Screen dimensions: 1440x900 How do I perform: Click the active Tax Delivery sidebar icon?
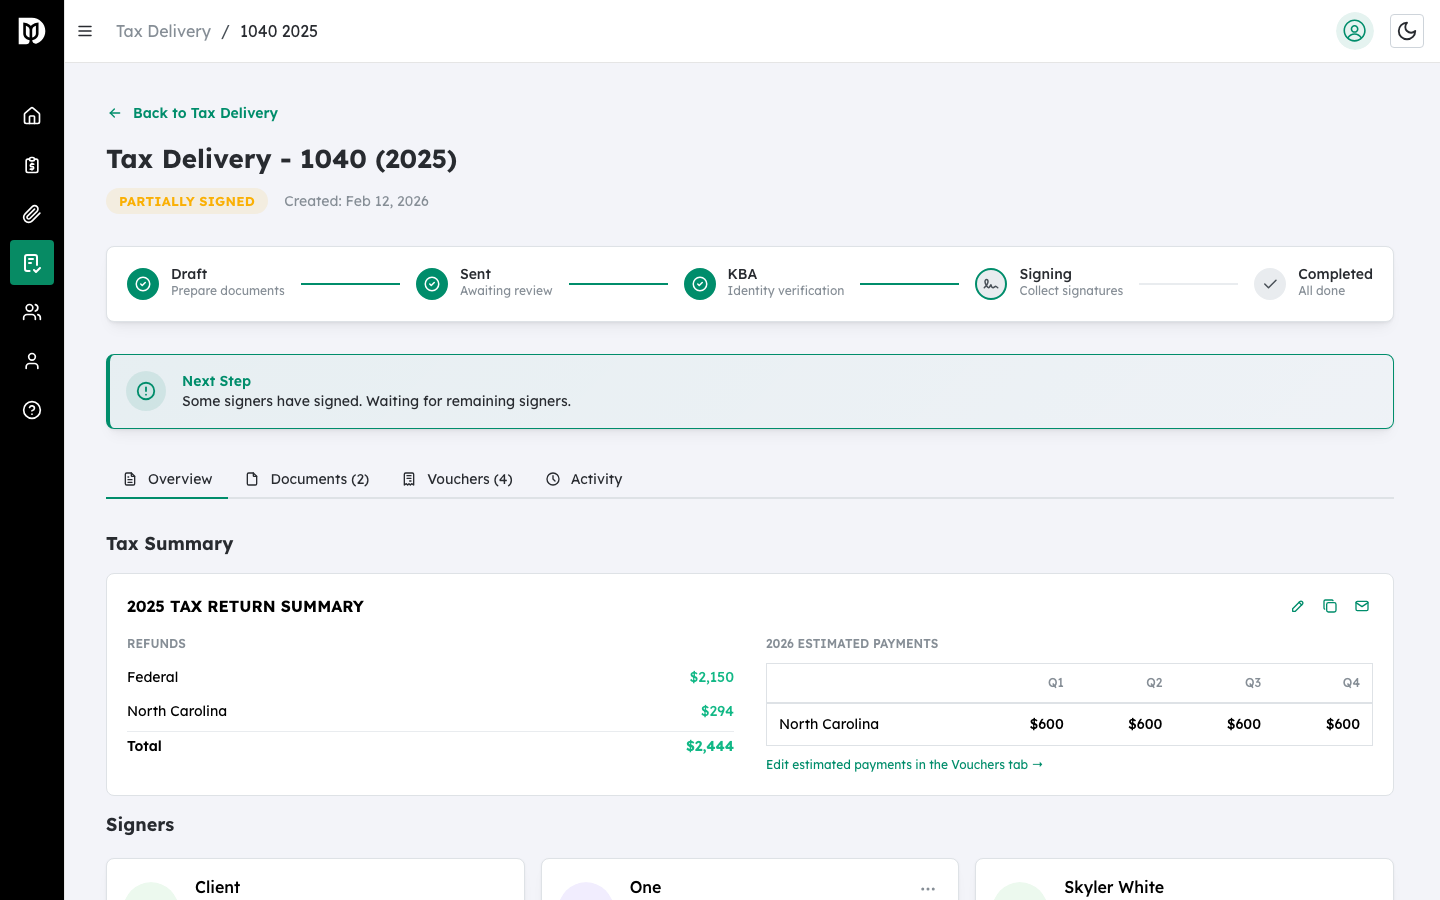[x=32, y=262]
